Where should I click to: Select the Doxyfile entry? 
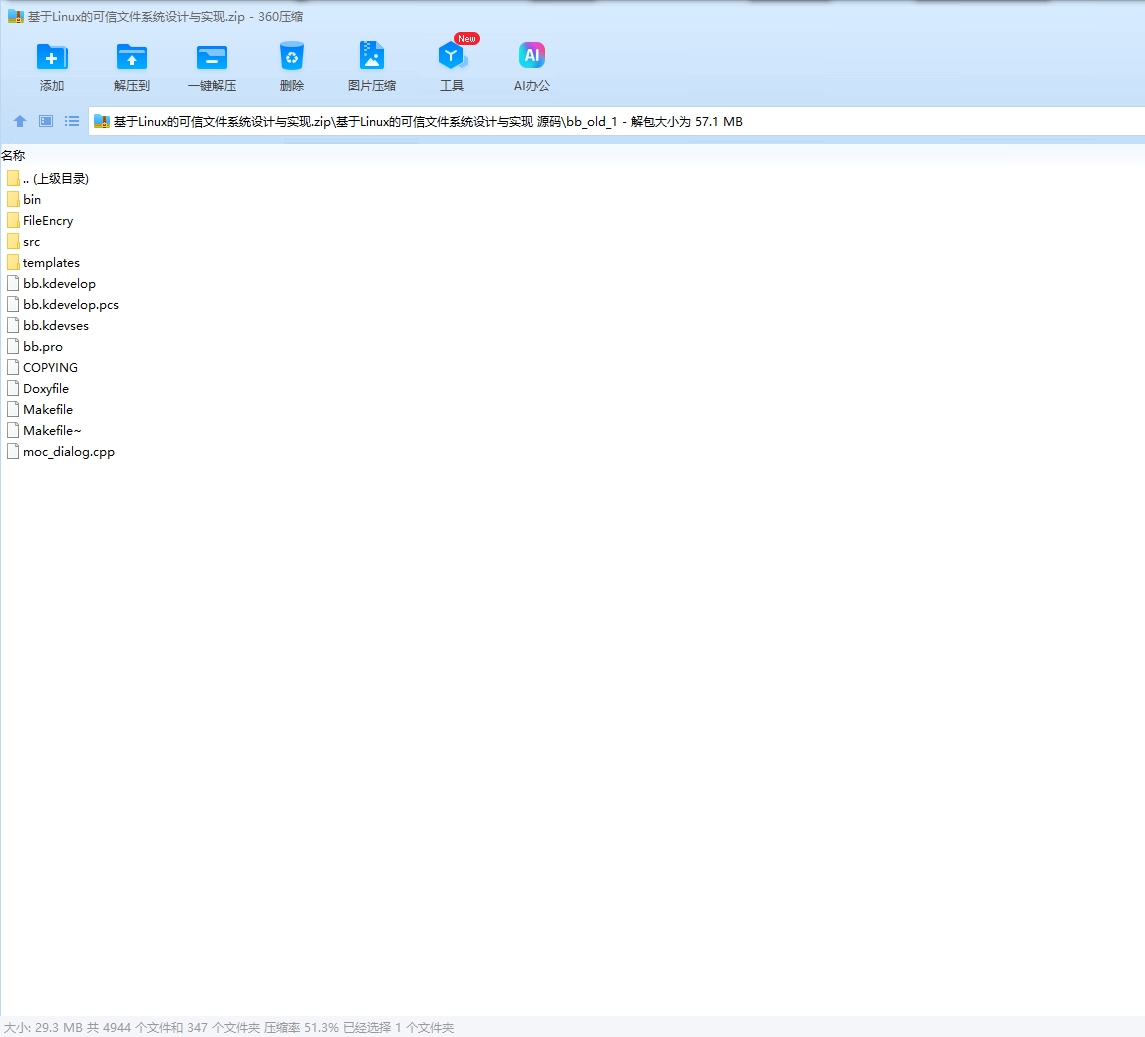tap(46, 389)
